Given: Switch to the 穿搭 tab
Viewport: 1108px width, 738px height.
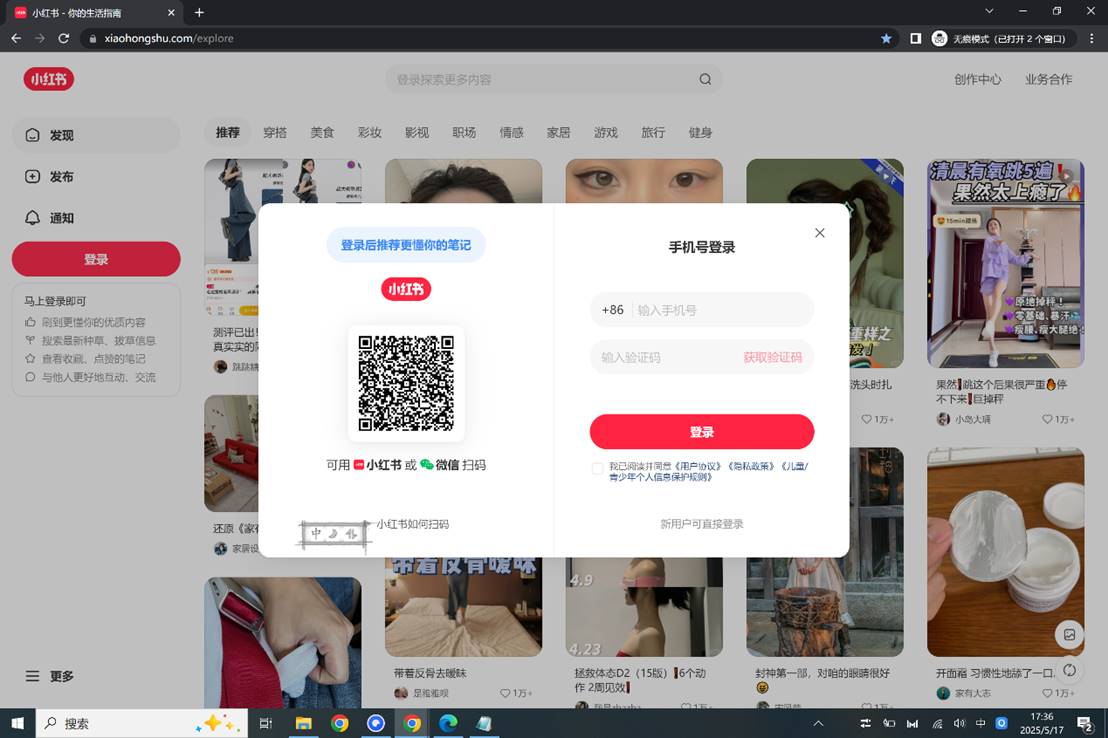Looking at the screenshot, I should pos(275,132).
